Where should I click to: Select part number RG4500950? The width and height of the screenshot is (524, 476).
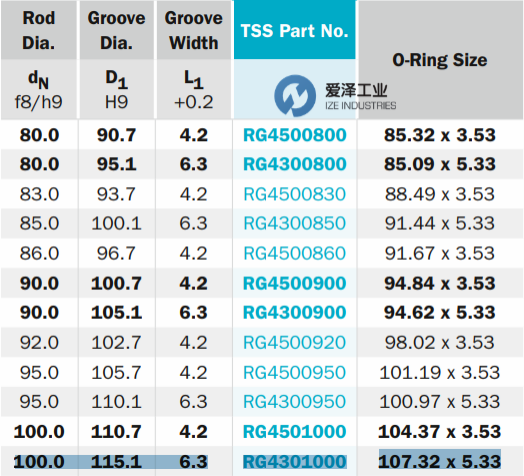pos(295,372)
